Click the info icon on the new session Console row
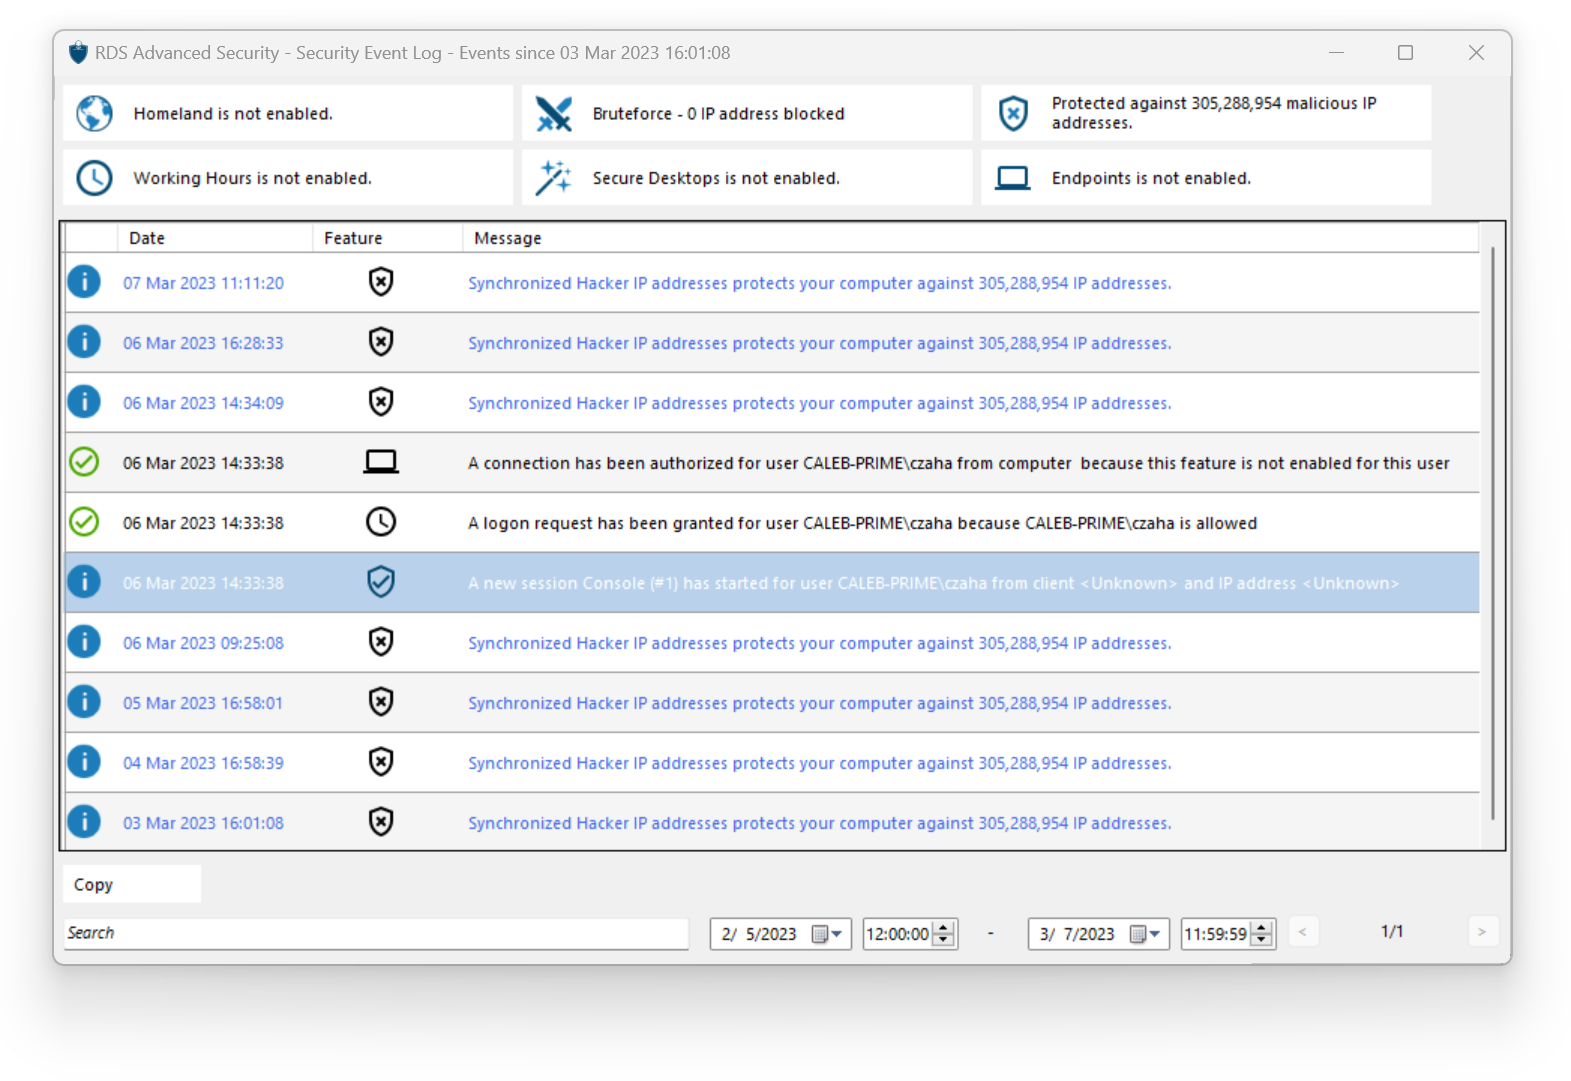 click(x=84, y=582)
